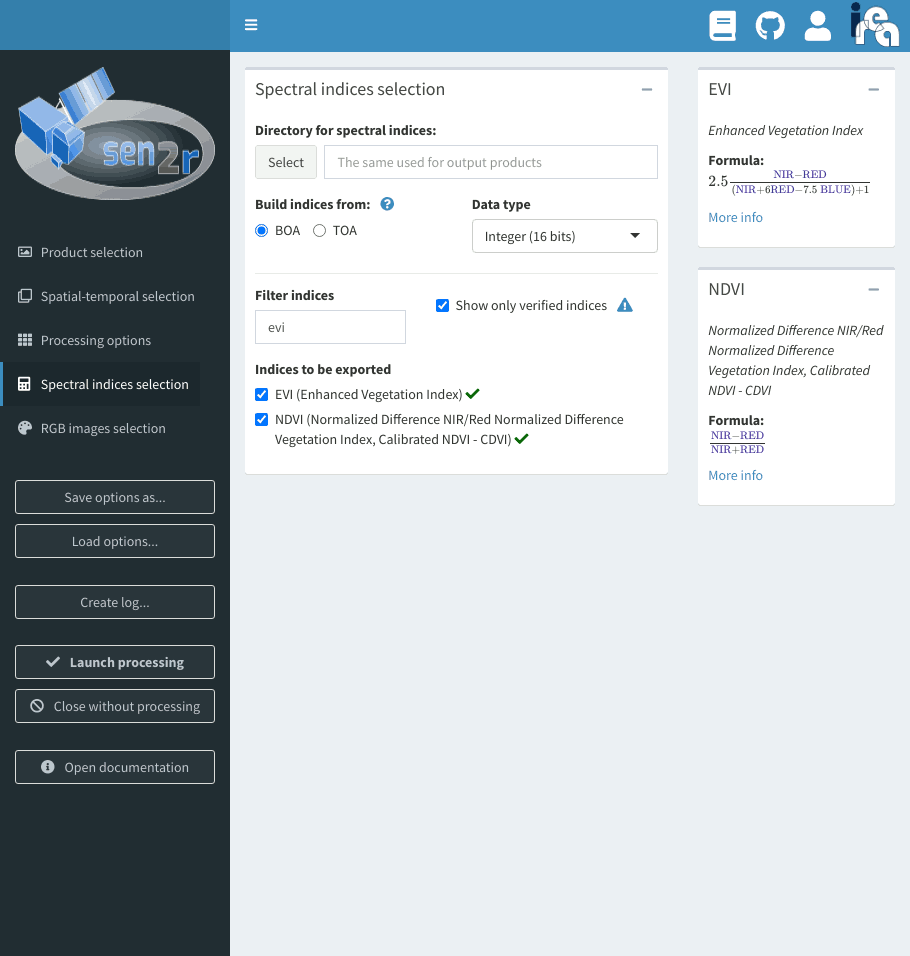Click Open documentation button
Viewport: 910px width, 956px height.
[x=115, y=766]
